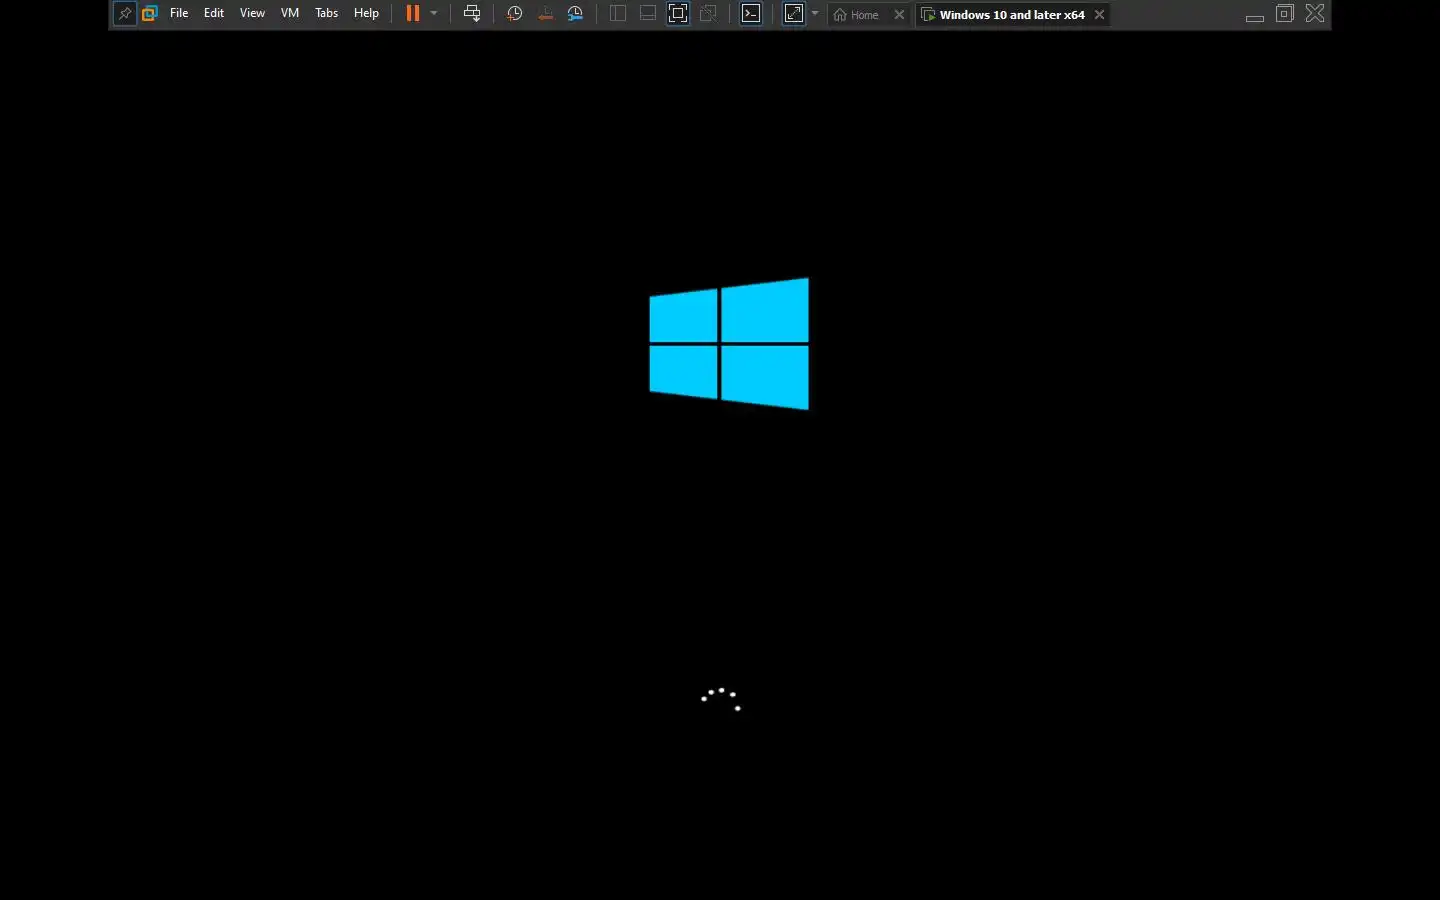Screen dimensions: 1440x900
Task: Open the snapshot manager
Action: click(x=575, y=14)
